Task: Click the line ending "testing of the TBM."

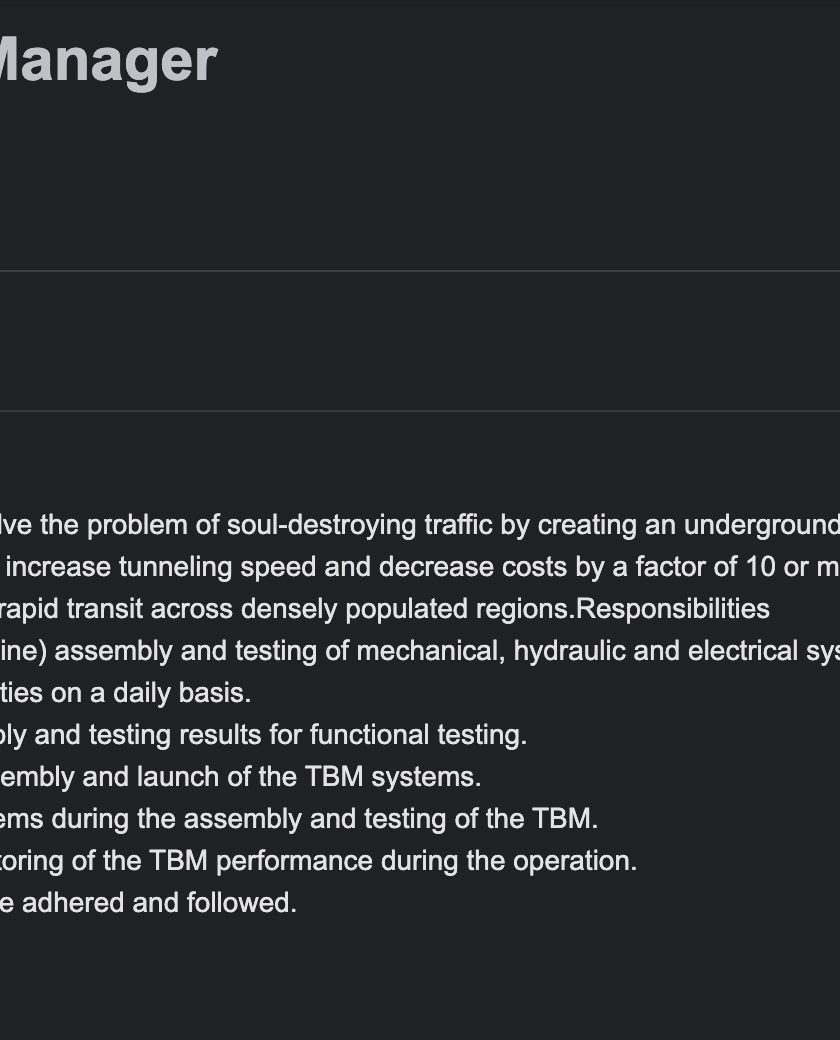Action: pos(299,818)
